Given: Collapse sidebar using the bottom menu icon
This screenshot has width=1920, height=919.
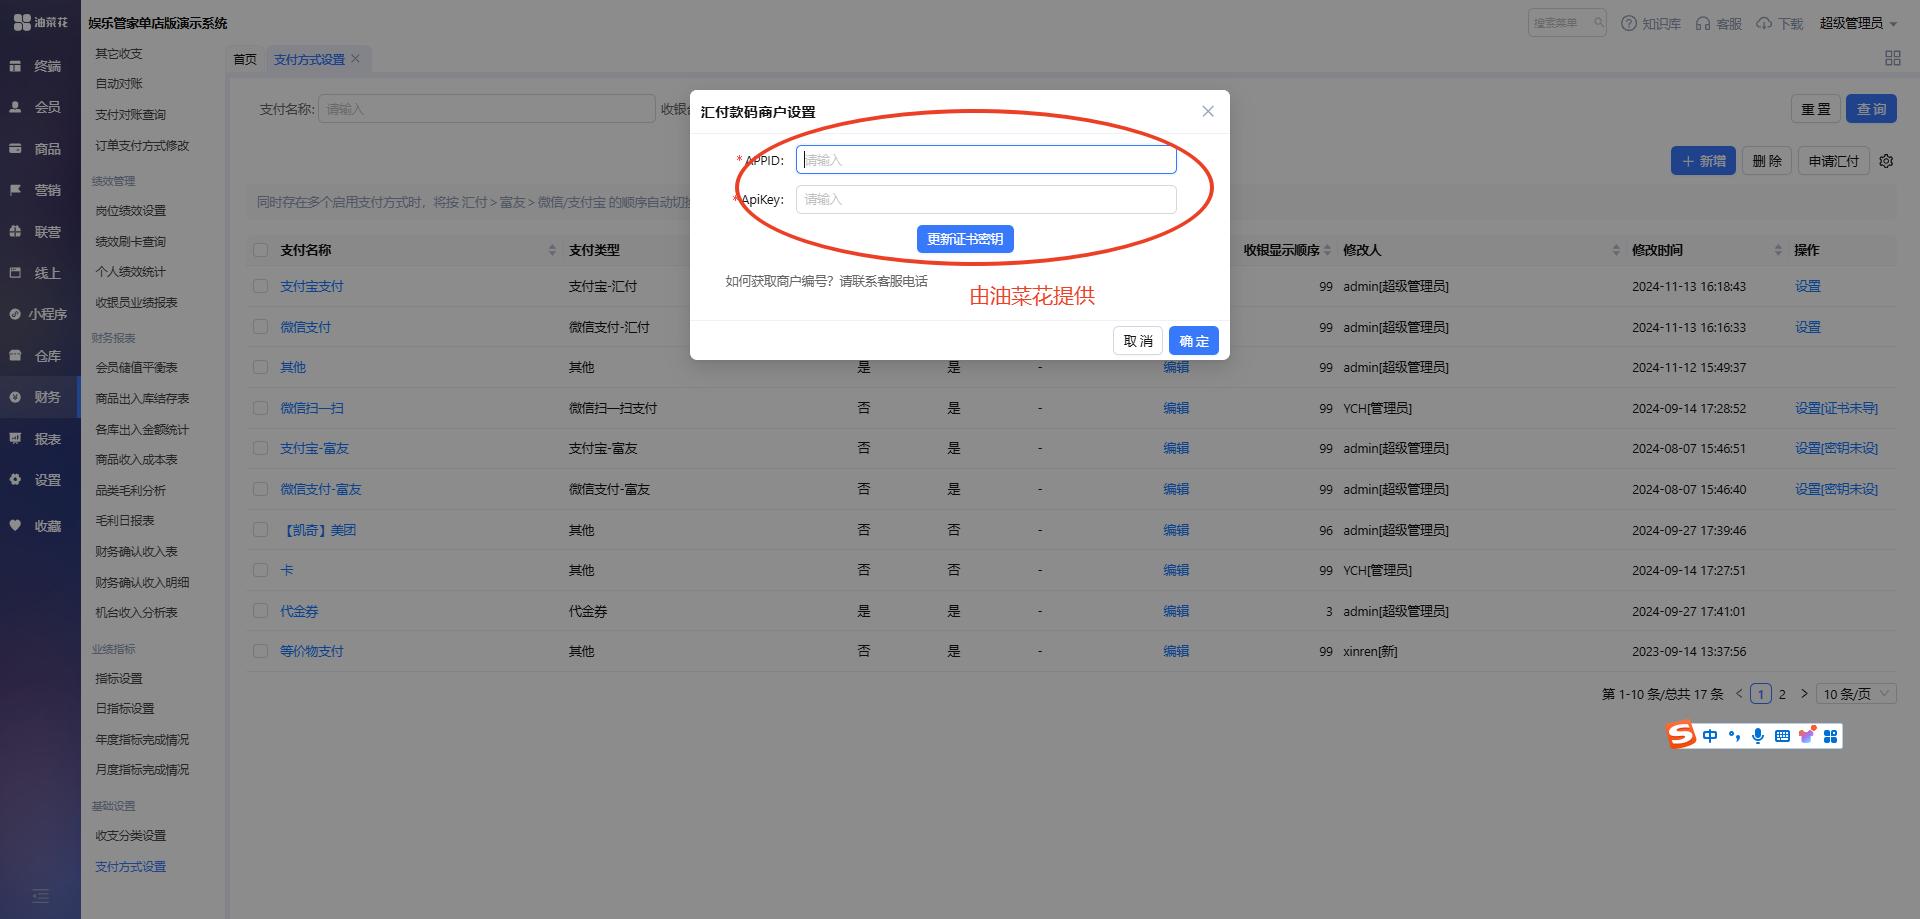Looking at the screenshot, I should pyautogui.click(x=40, y=896).
